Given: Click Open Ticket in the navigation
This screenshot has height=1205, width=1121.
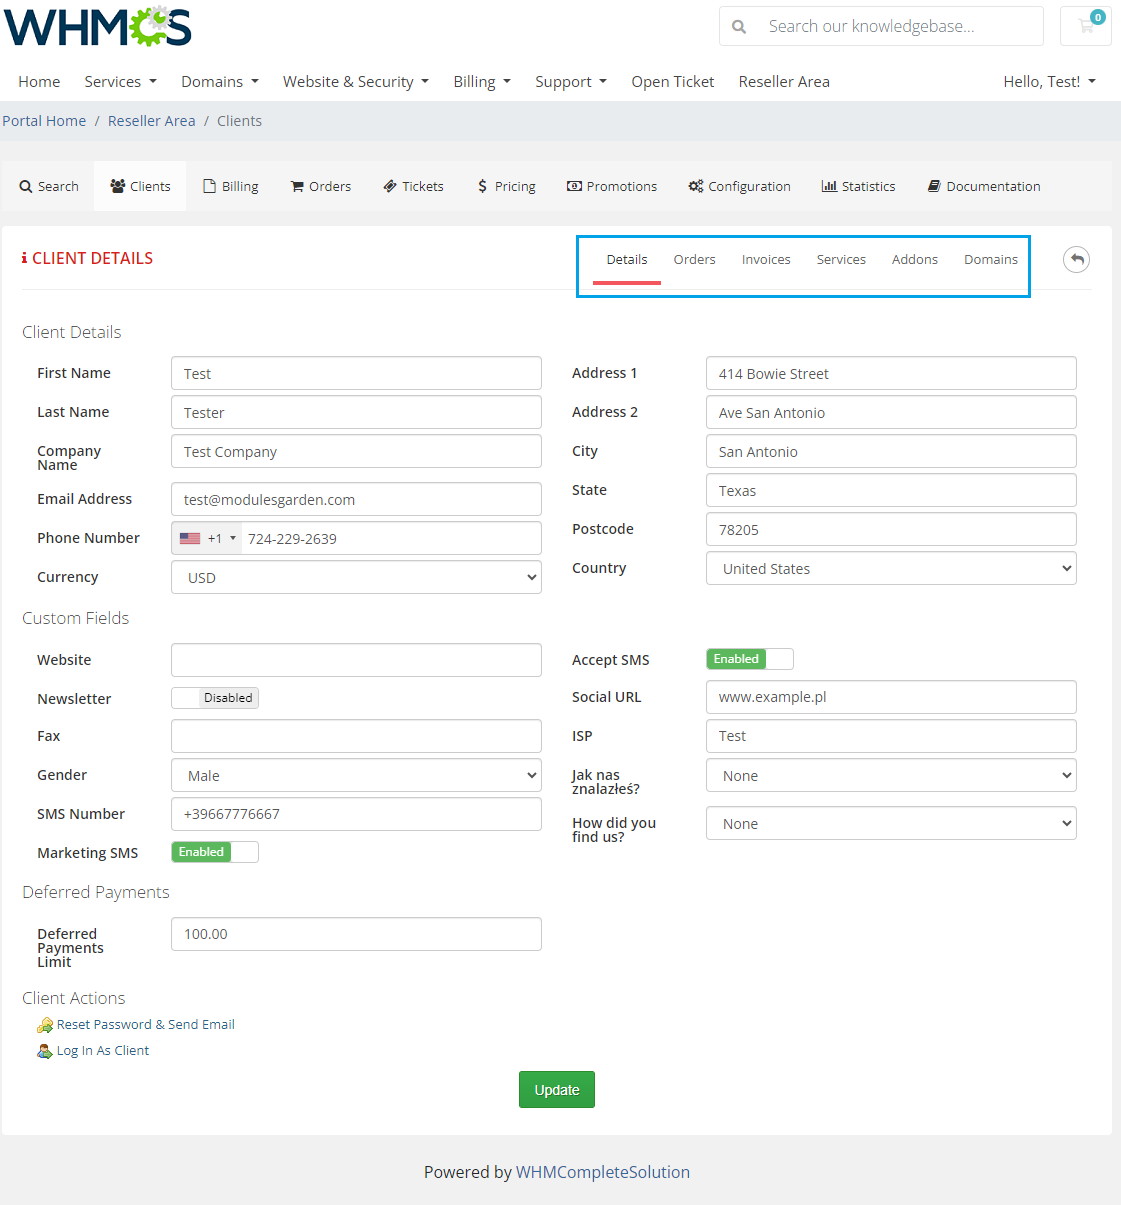Looking at the screenshot, I should point(673,82).
